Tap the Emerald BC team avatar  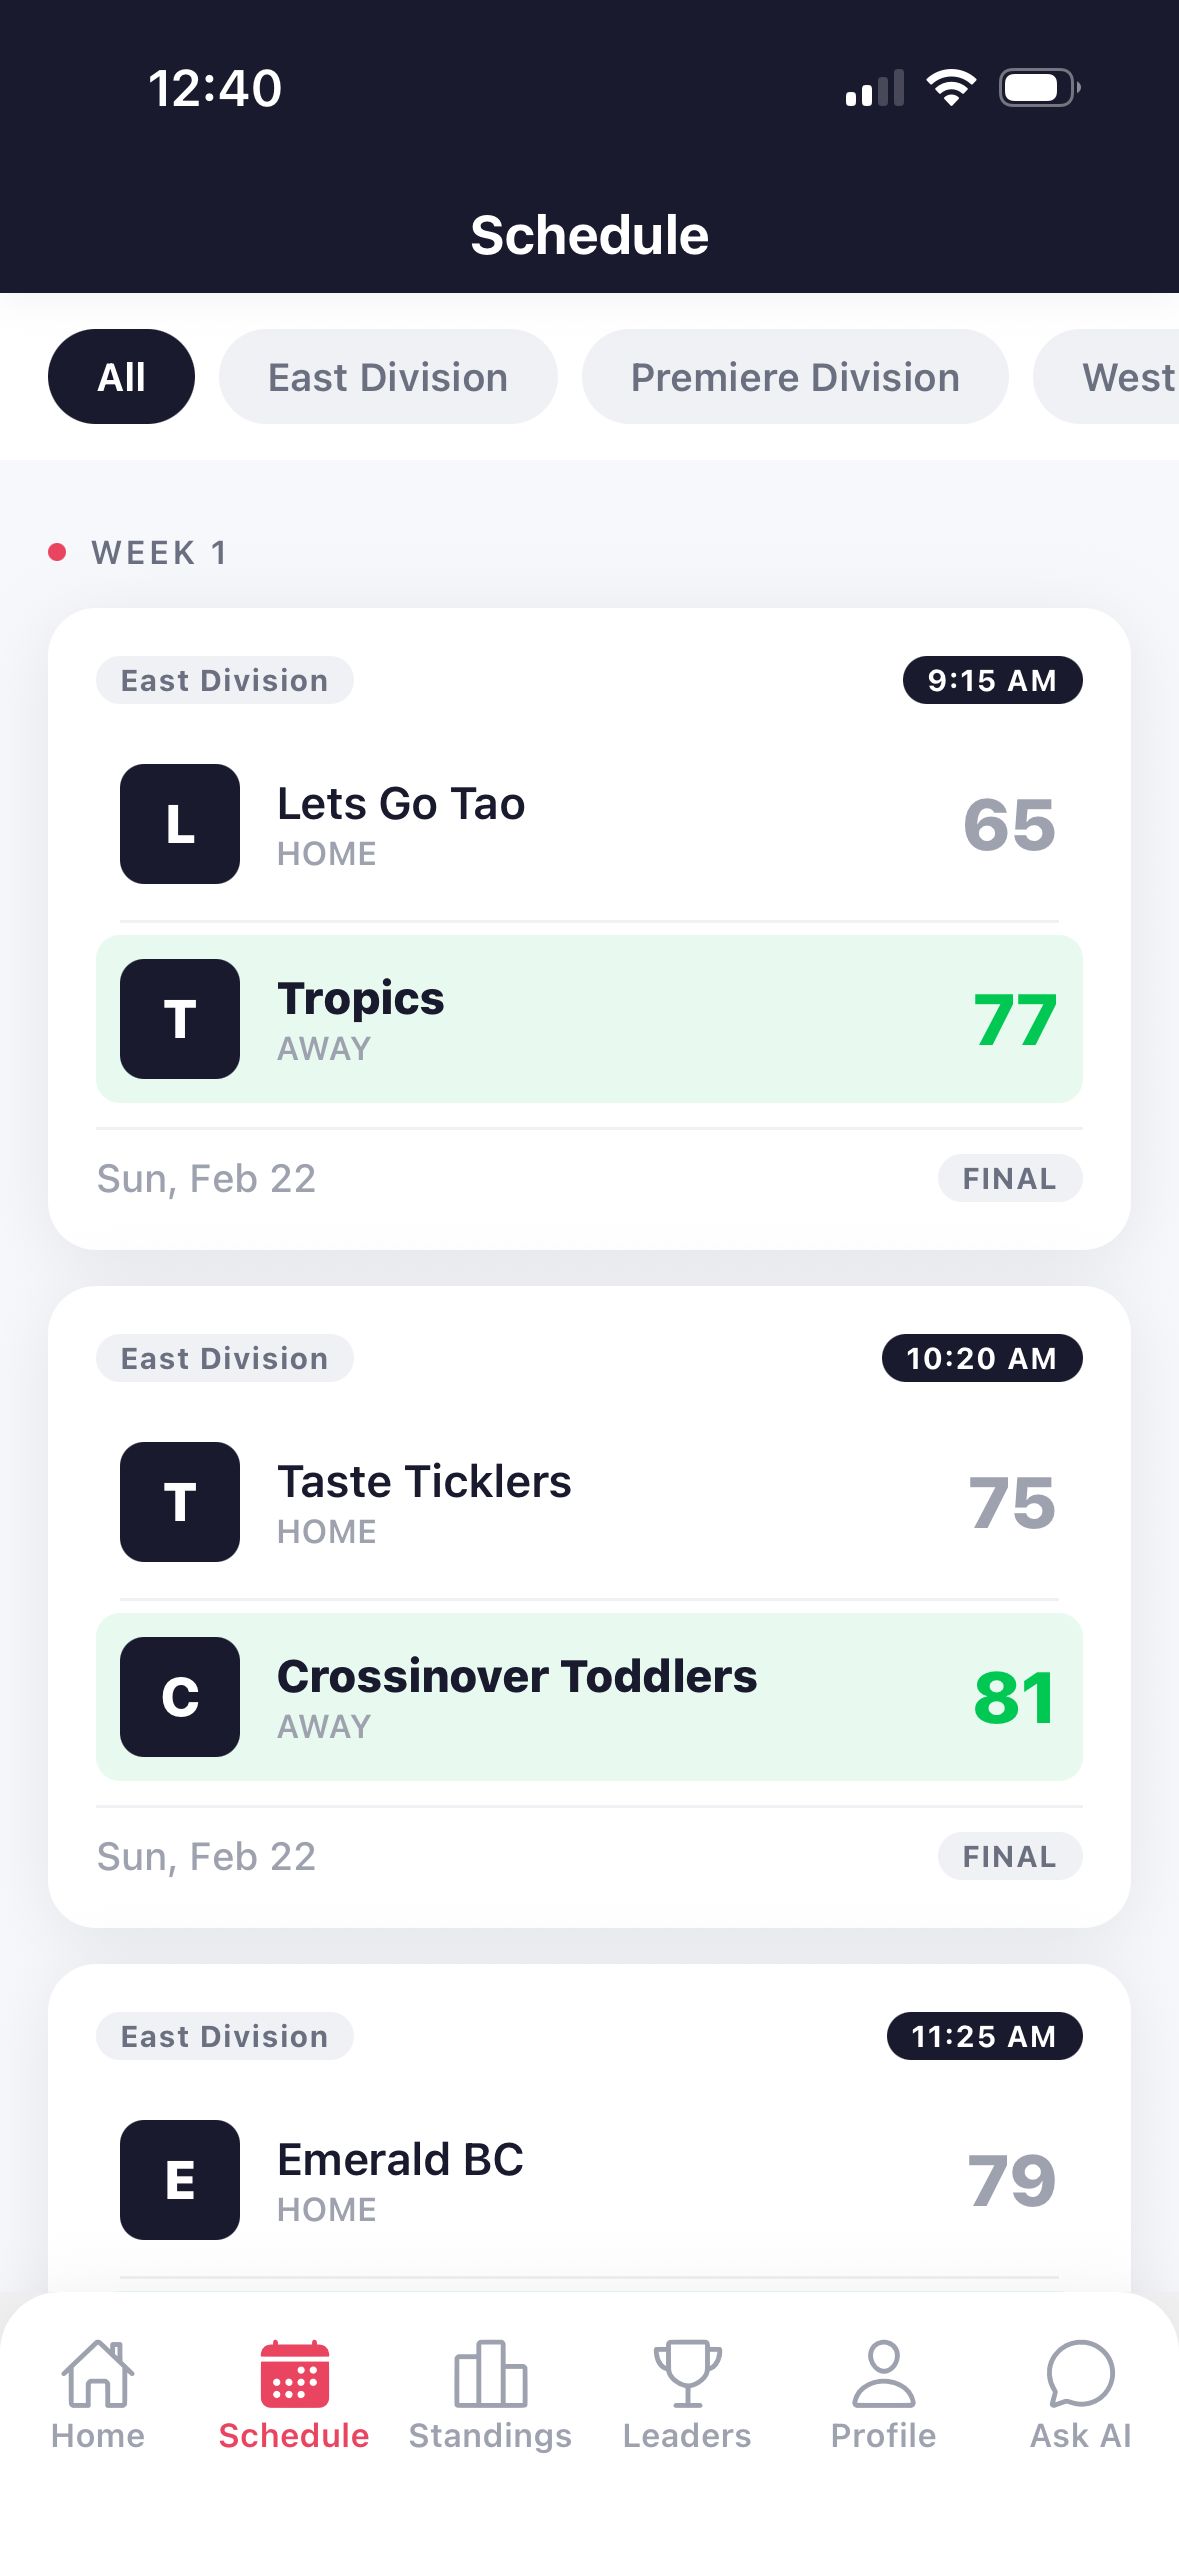pyautogui.click(x=180, y=2179)
